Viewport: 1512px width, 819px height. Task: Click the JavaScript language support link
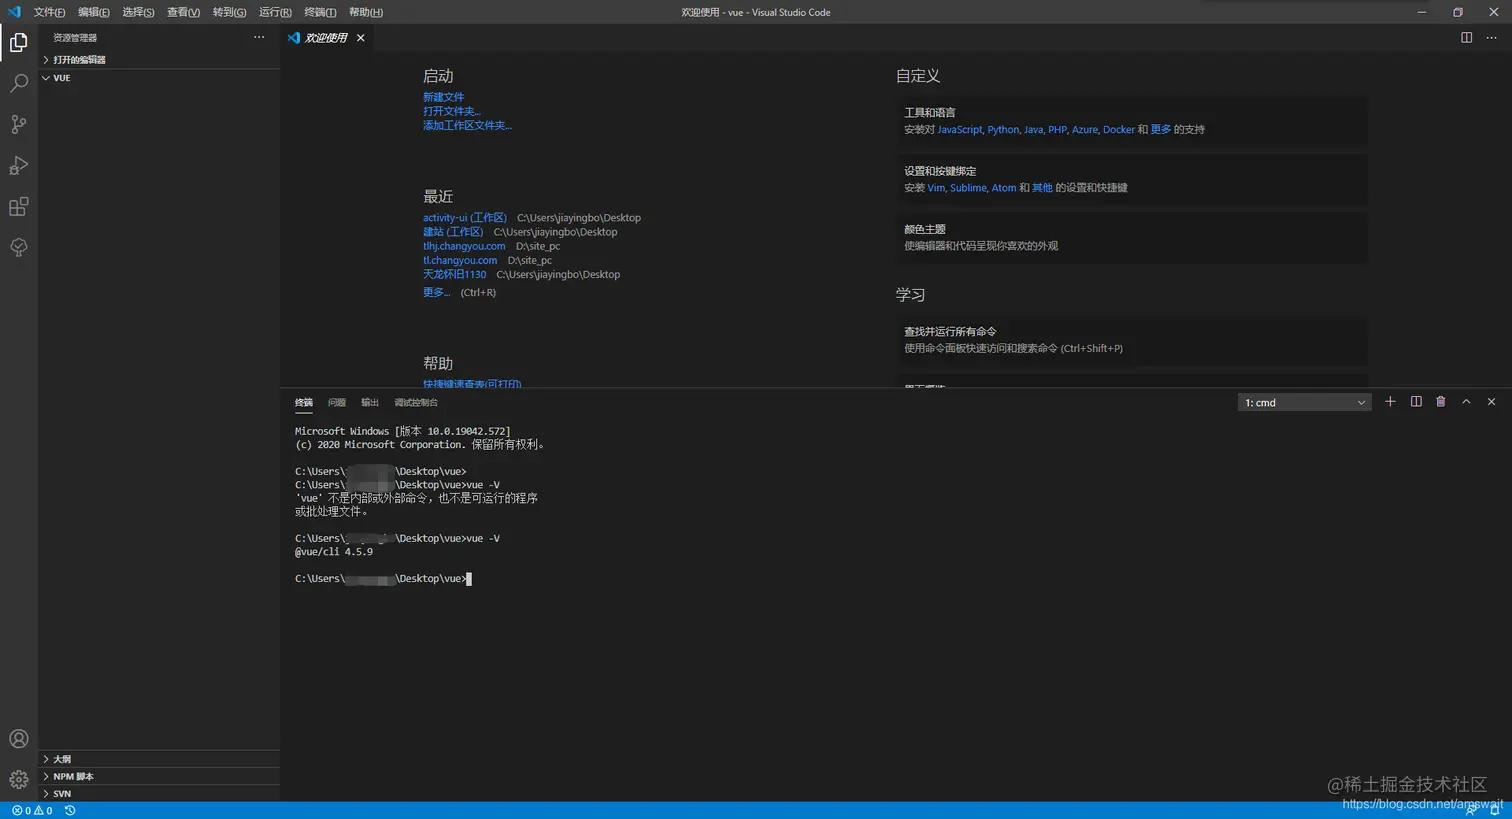pyautogui.click(x=960, y=129)
